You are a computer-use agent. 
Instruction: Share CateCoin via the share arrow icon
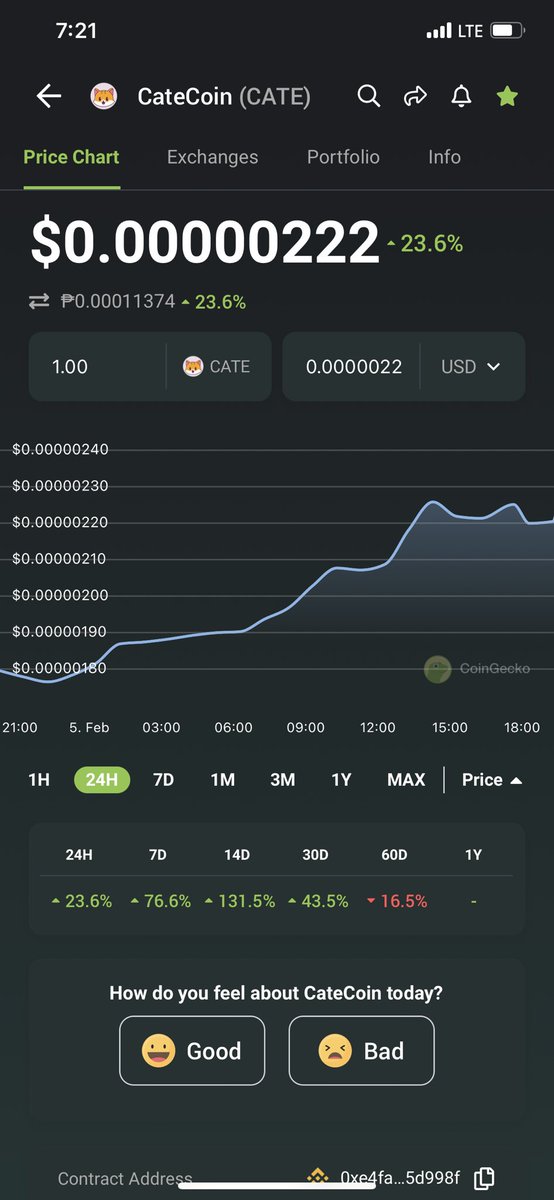point(415,96)
